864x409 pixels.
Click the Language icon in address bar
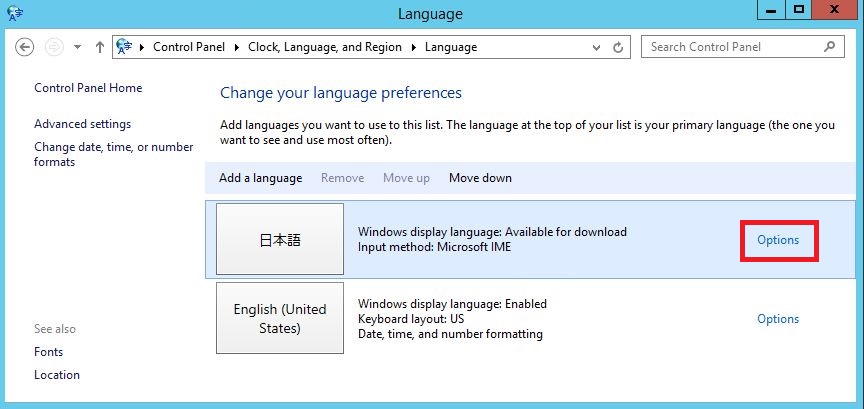125,47
